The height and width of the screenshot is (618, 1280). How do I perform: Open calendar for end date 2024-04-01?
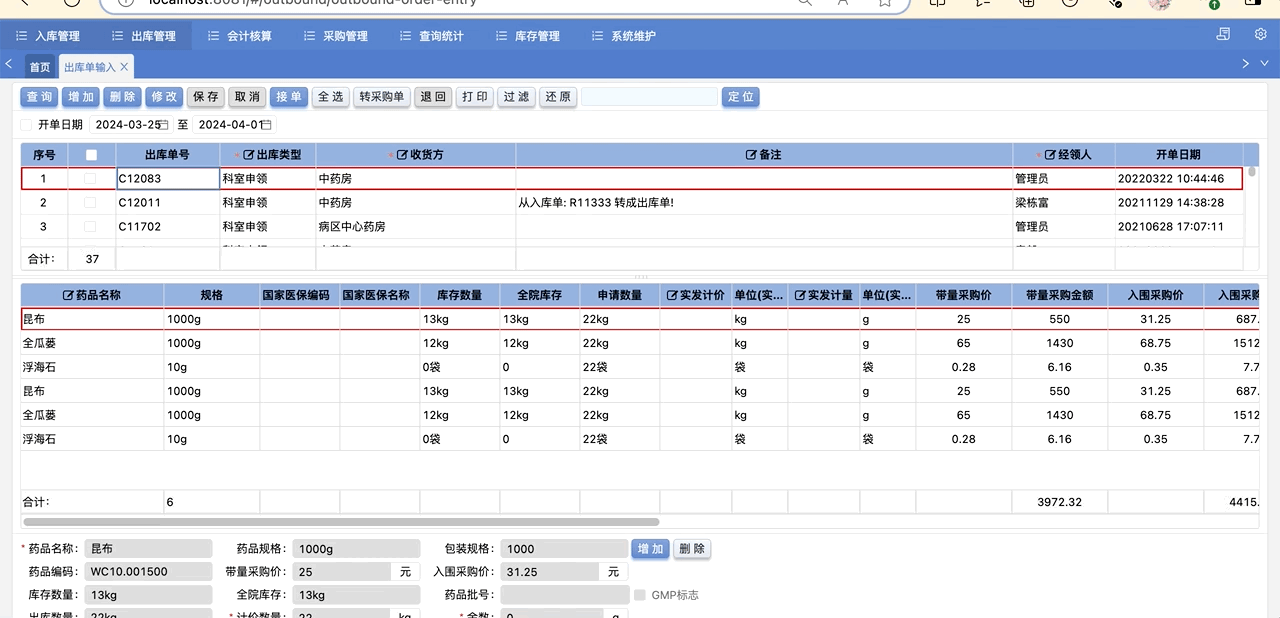(x=267, y=125)
